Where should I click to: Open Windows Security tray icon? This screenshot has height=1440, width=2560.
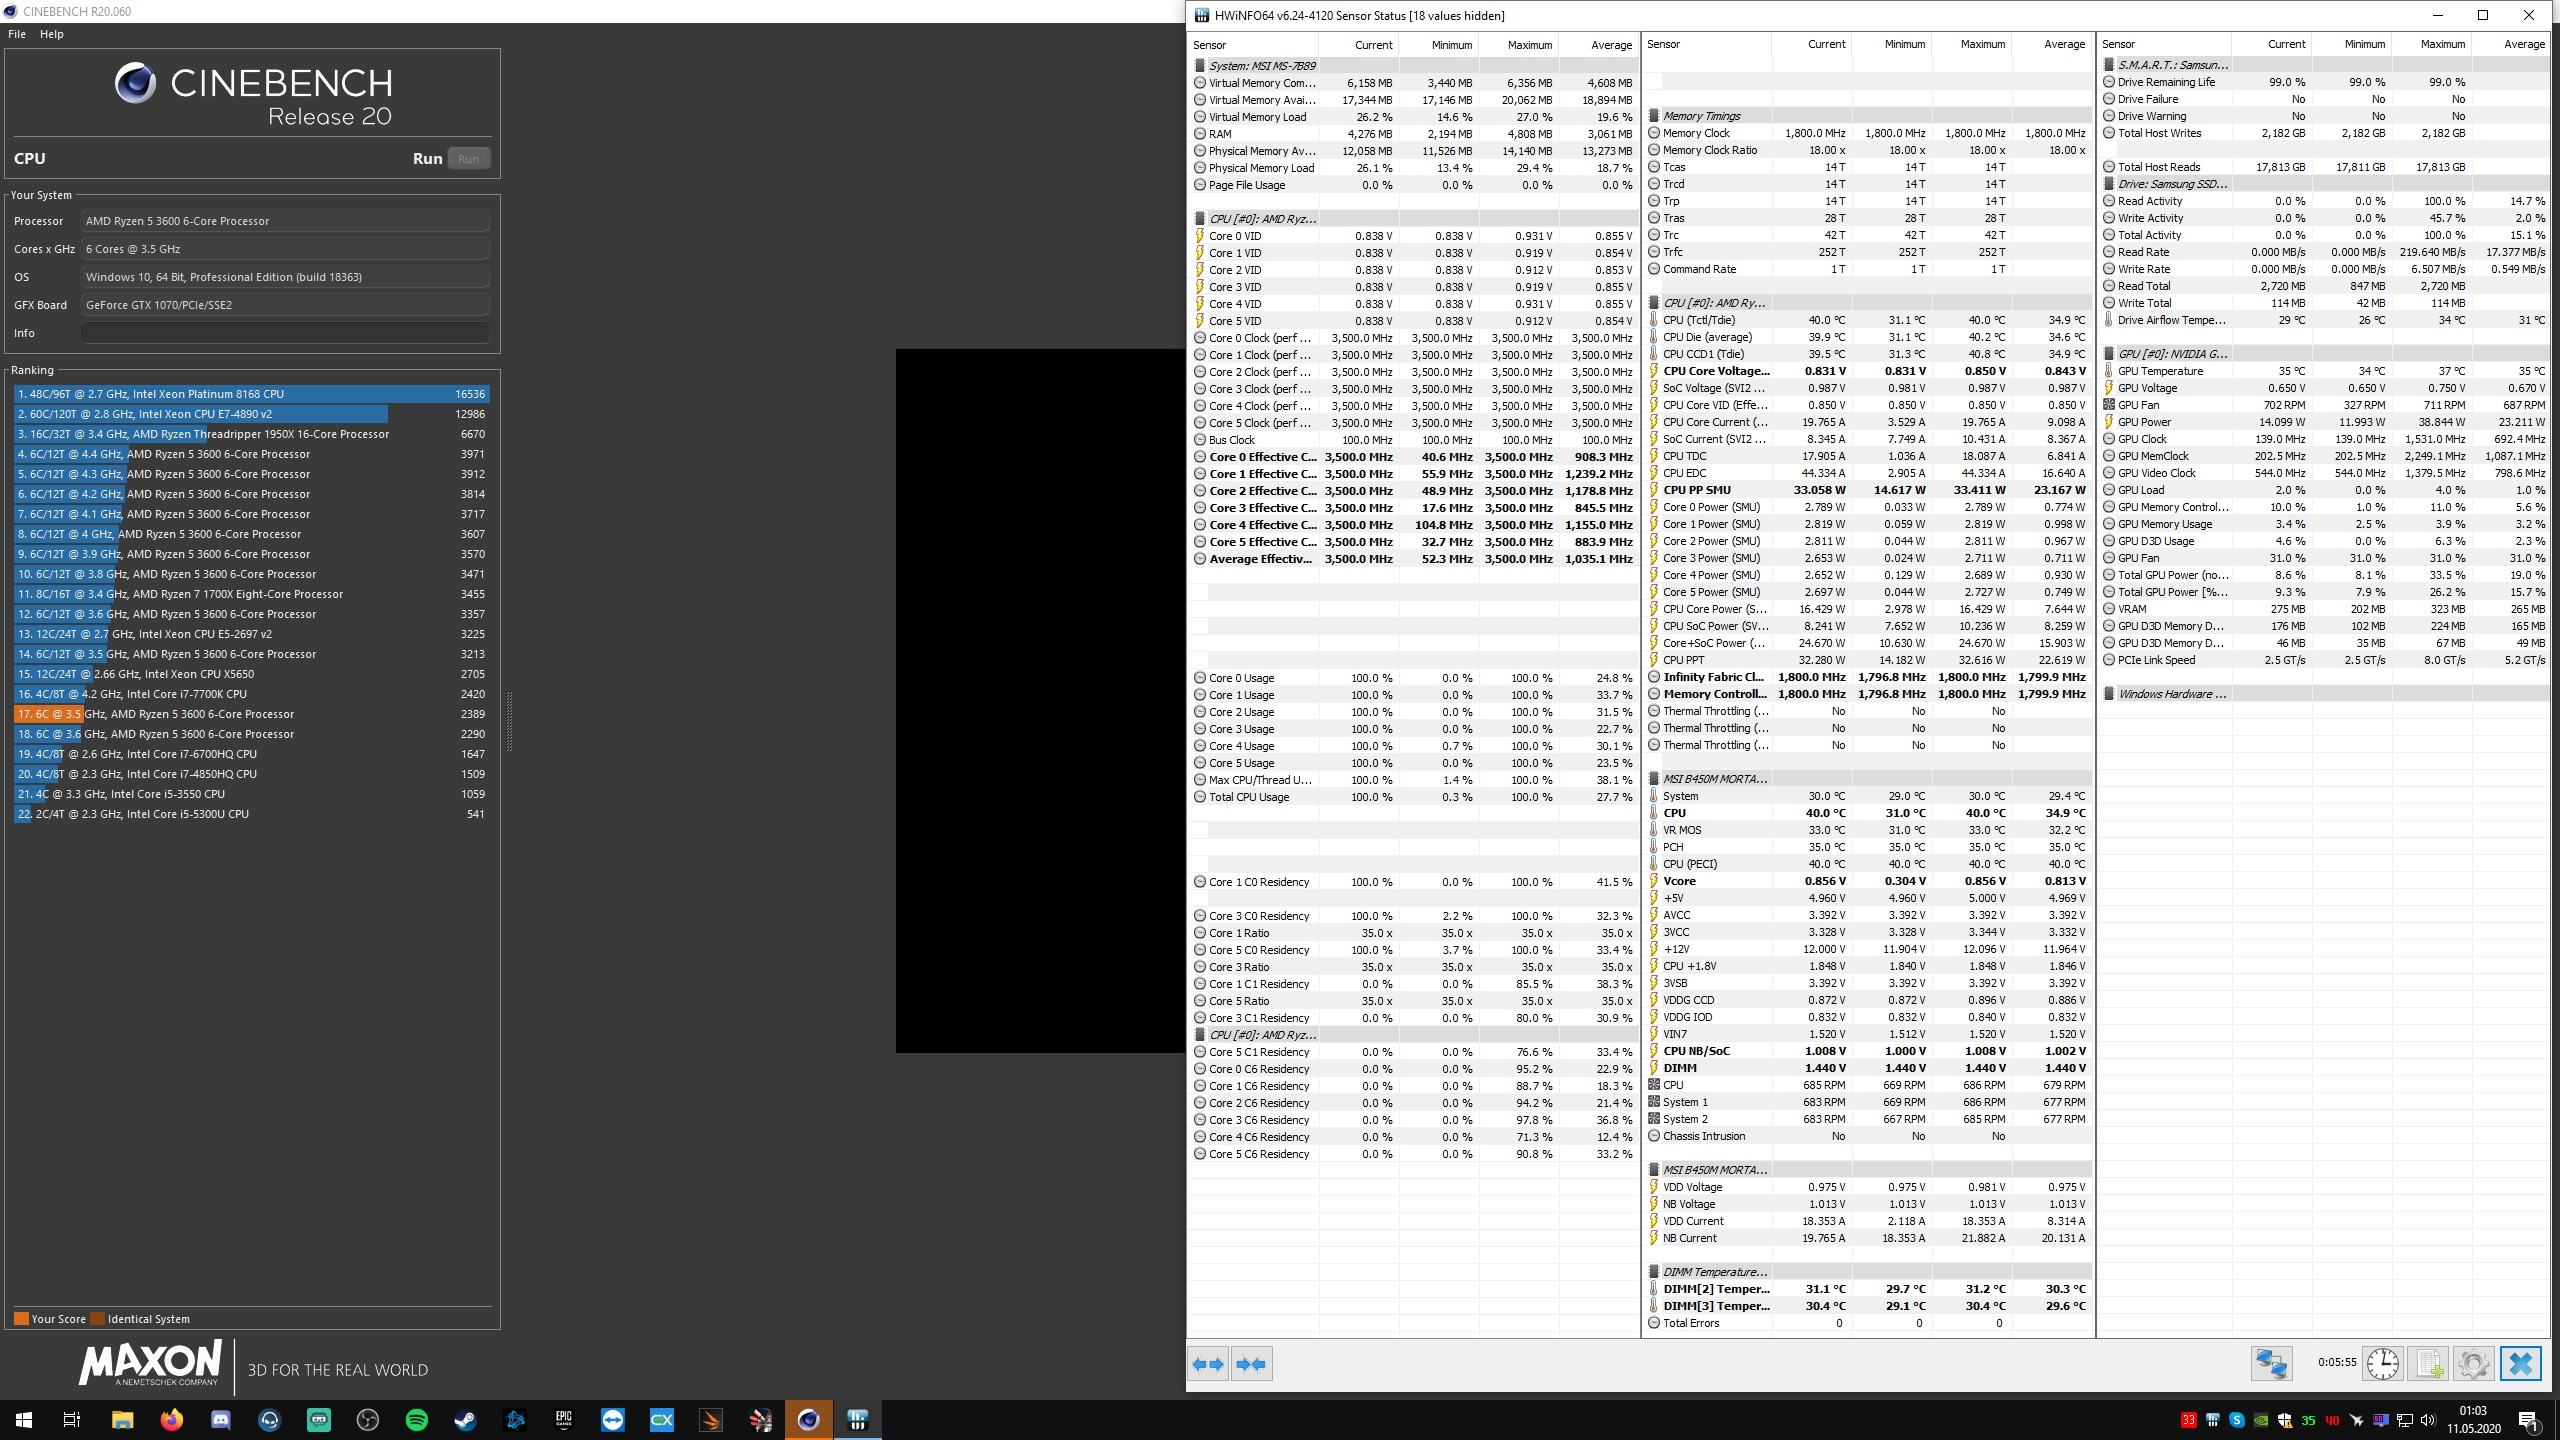[2285, 1420]
